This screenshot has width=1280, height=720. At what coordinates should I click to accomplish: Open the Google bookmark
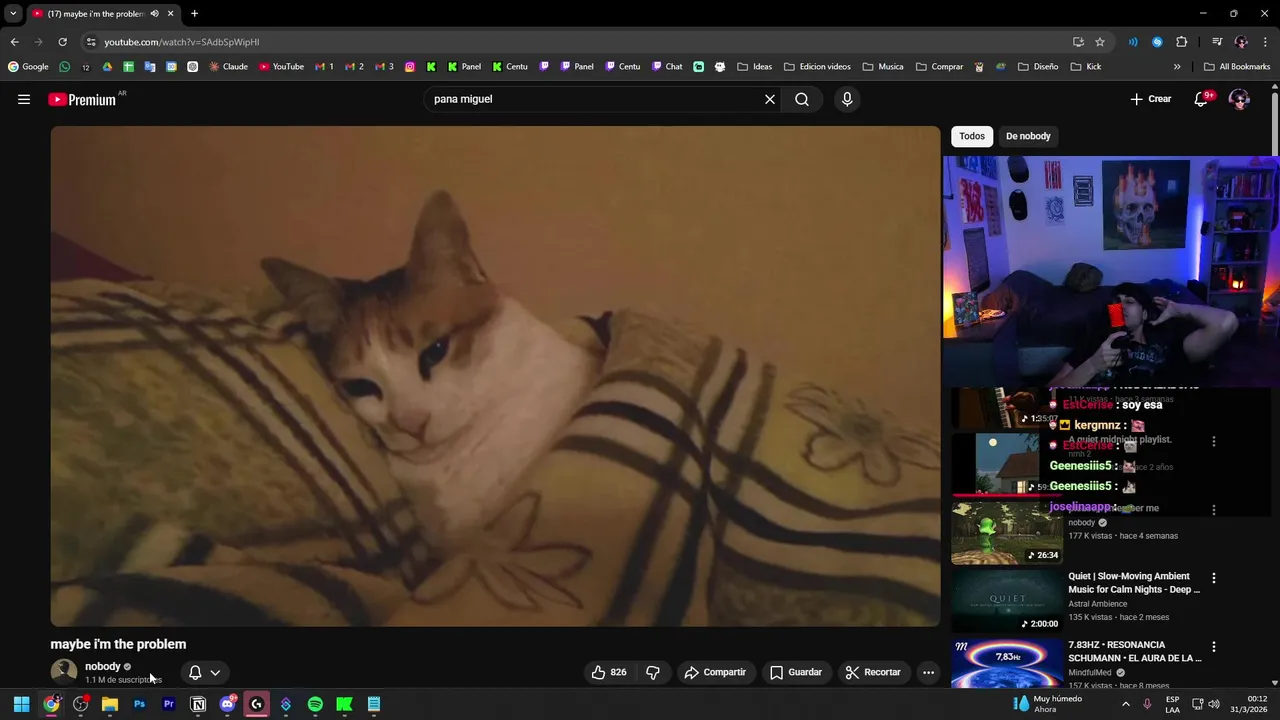tap(28, 67)
